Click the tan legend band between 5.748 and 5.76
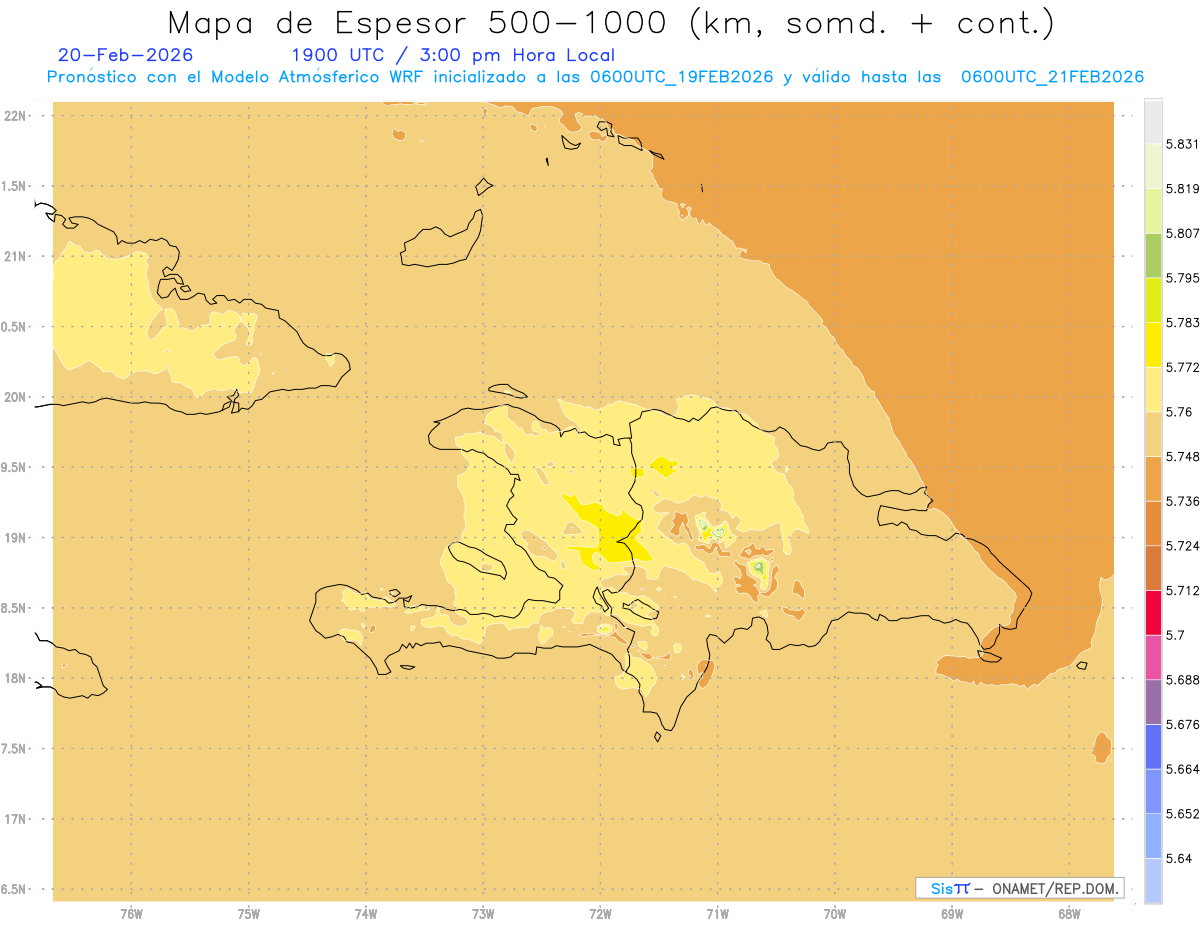 pos(1153,434)
